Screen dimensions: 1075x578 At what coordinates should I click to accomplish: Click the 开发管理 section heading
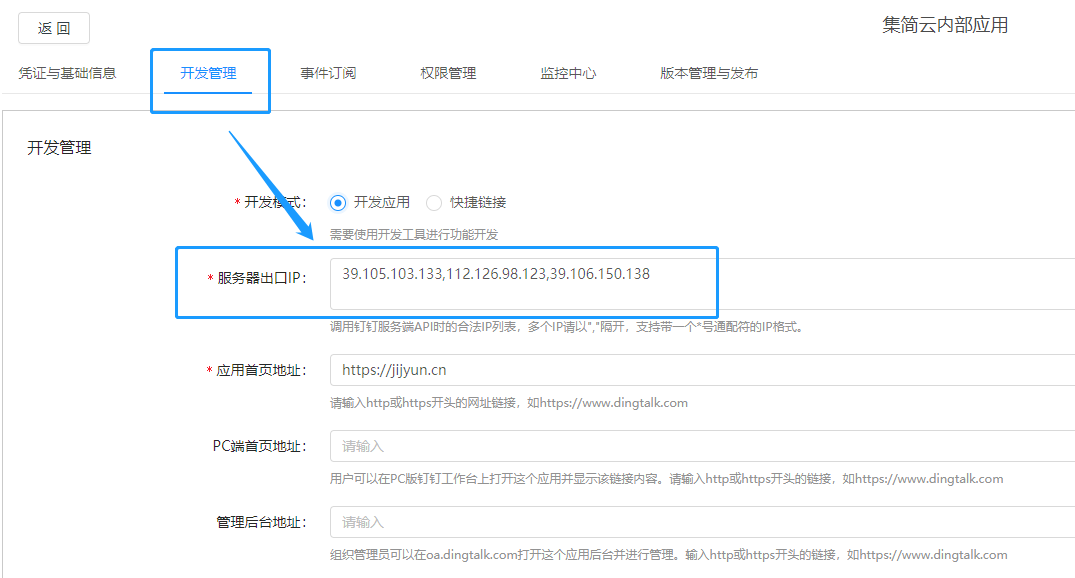pyautogui.click(x=59, y=148)
